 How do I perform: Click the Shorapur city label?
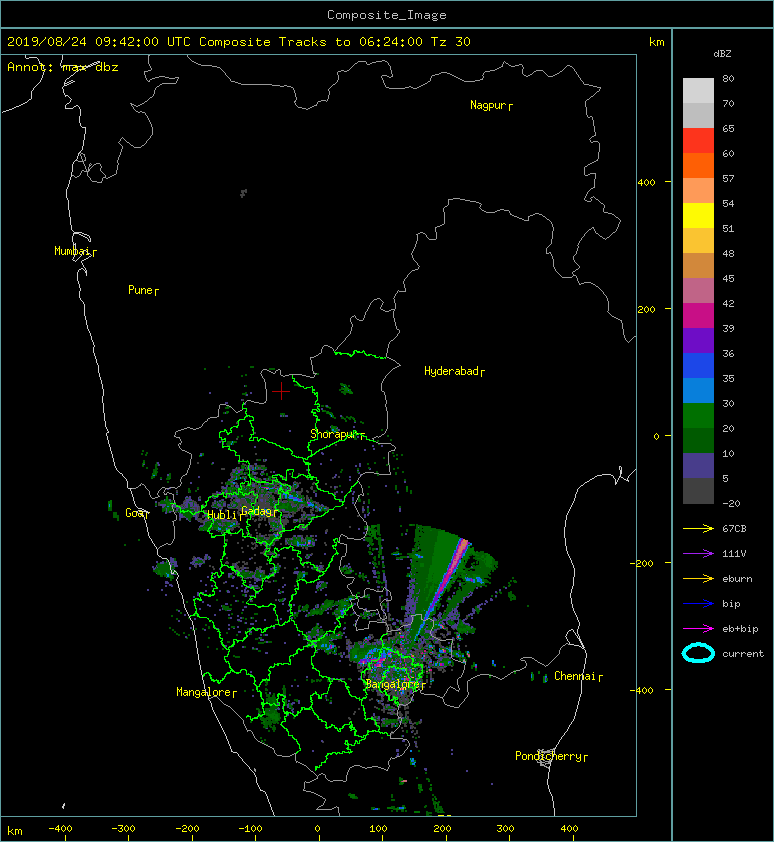pyautogui.click(x=337, y=434)
